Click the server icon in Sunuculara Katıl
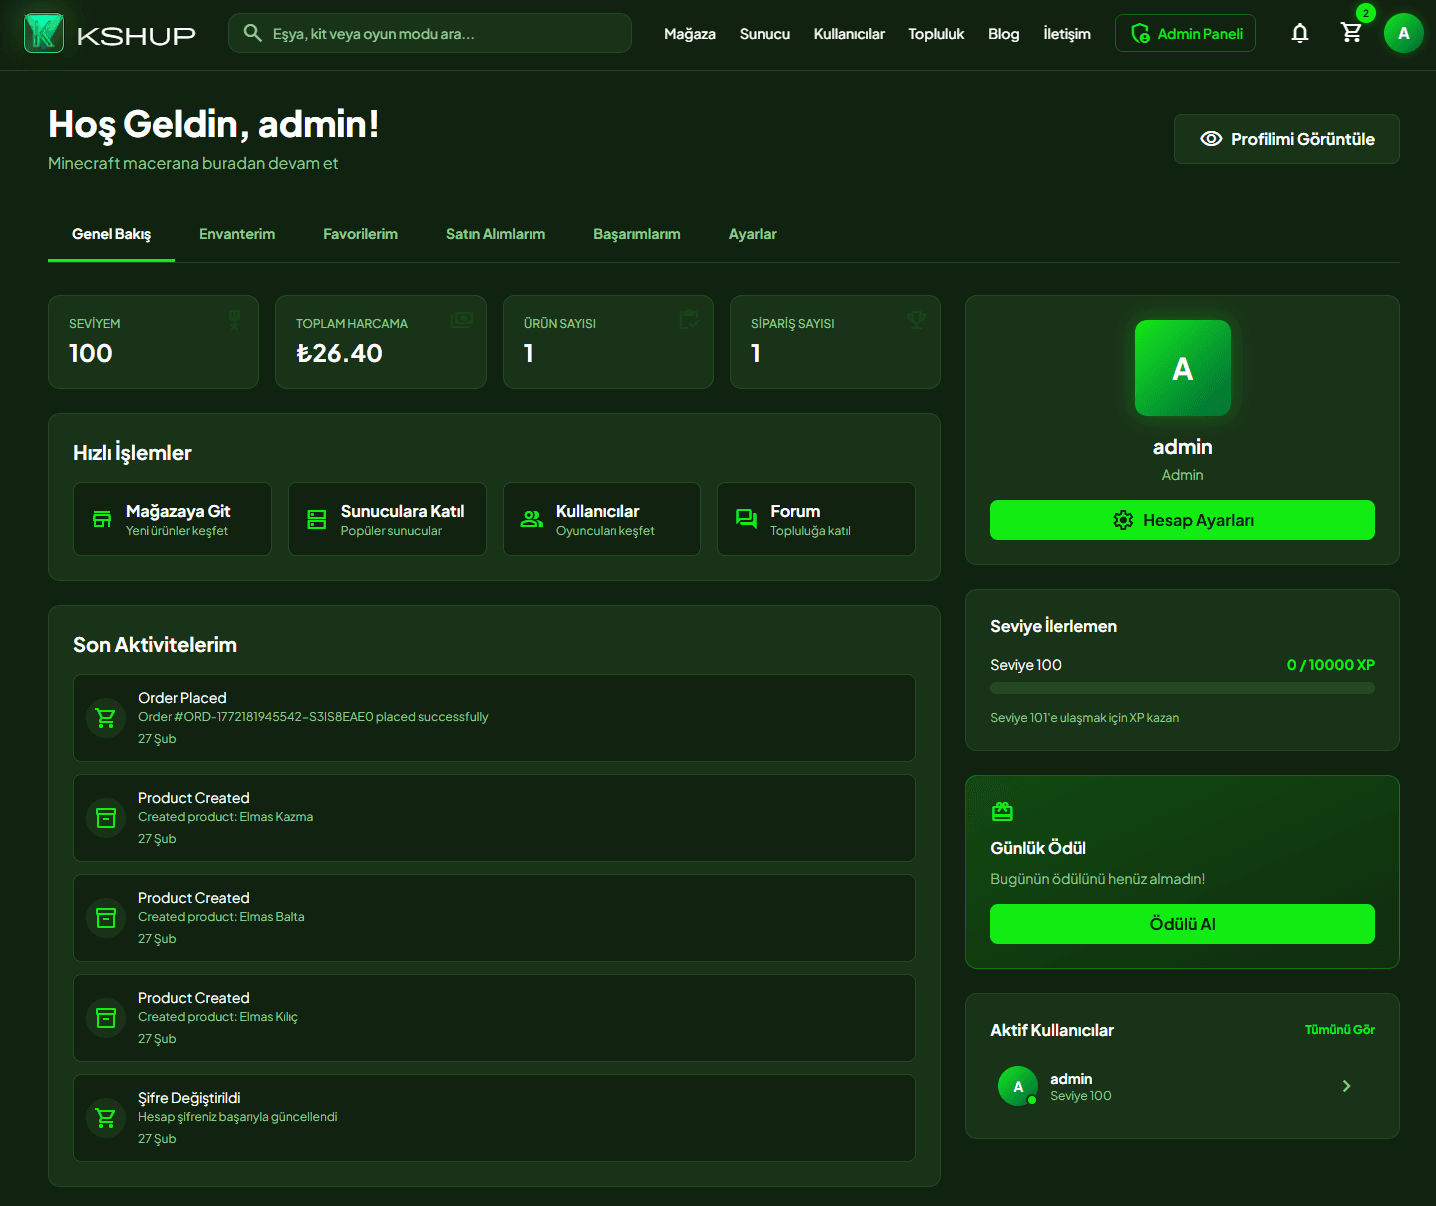The image size is (1436, 1206). tap(317, 519)
